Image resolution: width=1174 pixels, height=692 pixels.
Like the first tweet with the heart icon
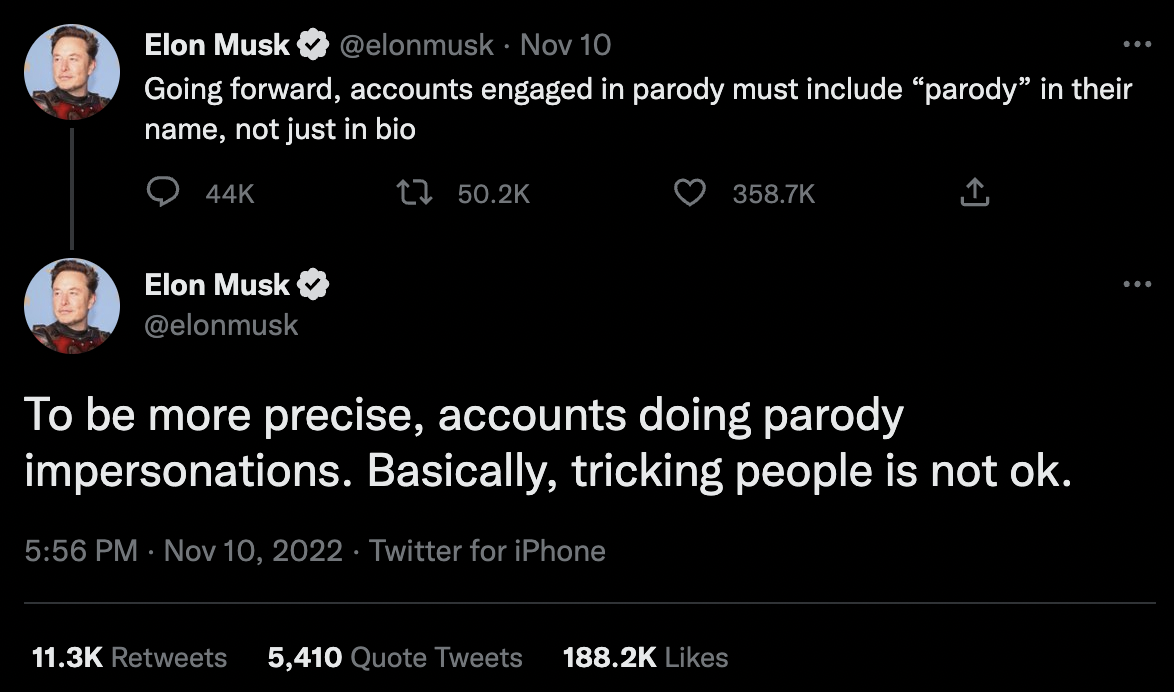pos(690,193)
